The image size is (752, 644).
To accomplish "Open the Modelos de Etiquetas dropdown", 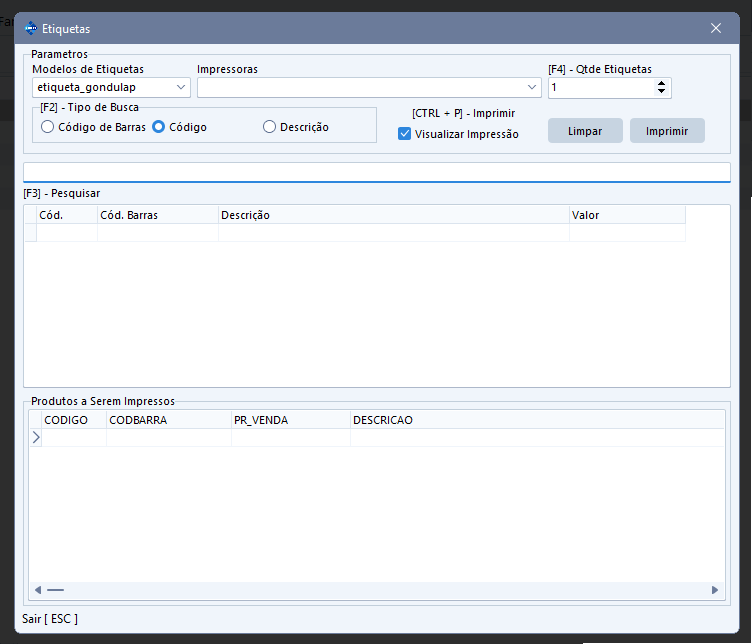I will (x=181, y=88).
